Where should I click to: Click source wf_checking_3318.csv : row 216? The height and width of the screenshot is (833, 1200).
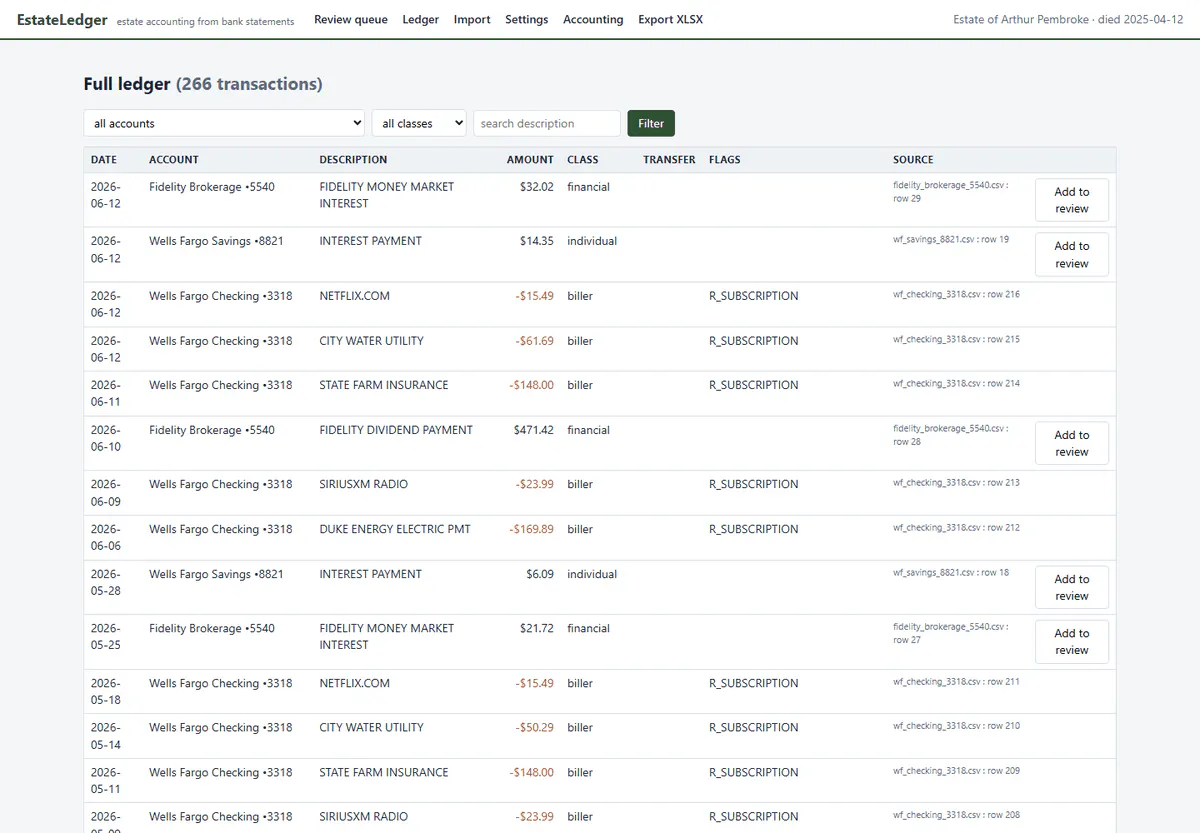pyautogui.click(x=956, y=295)
